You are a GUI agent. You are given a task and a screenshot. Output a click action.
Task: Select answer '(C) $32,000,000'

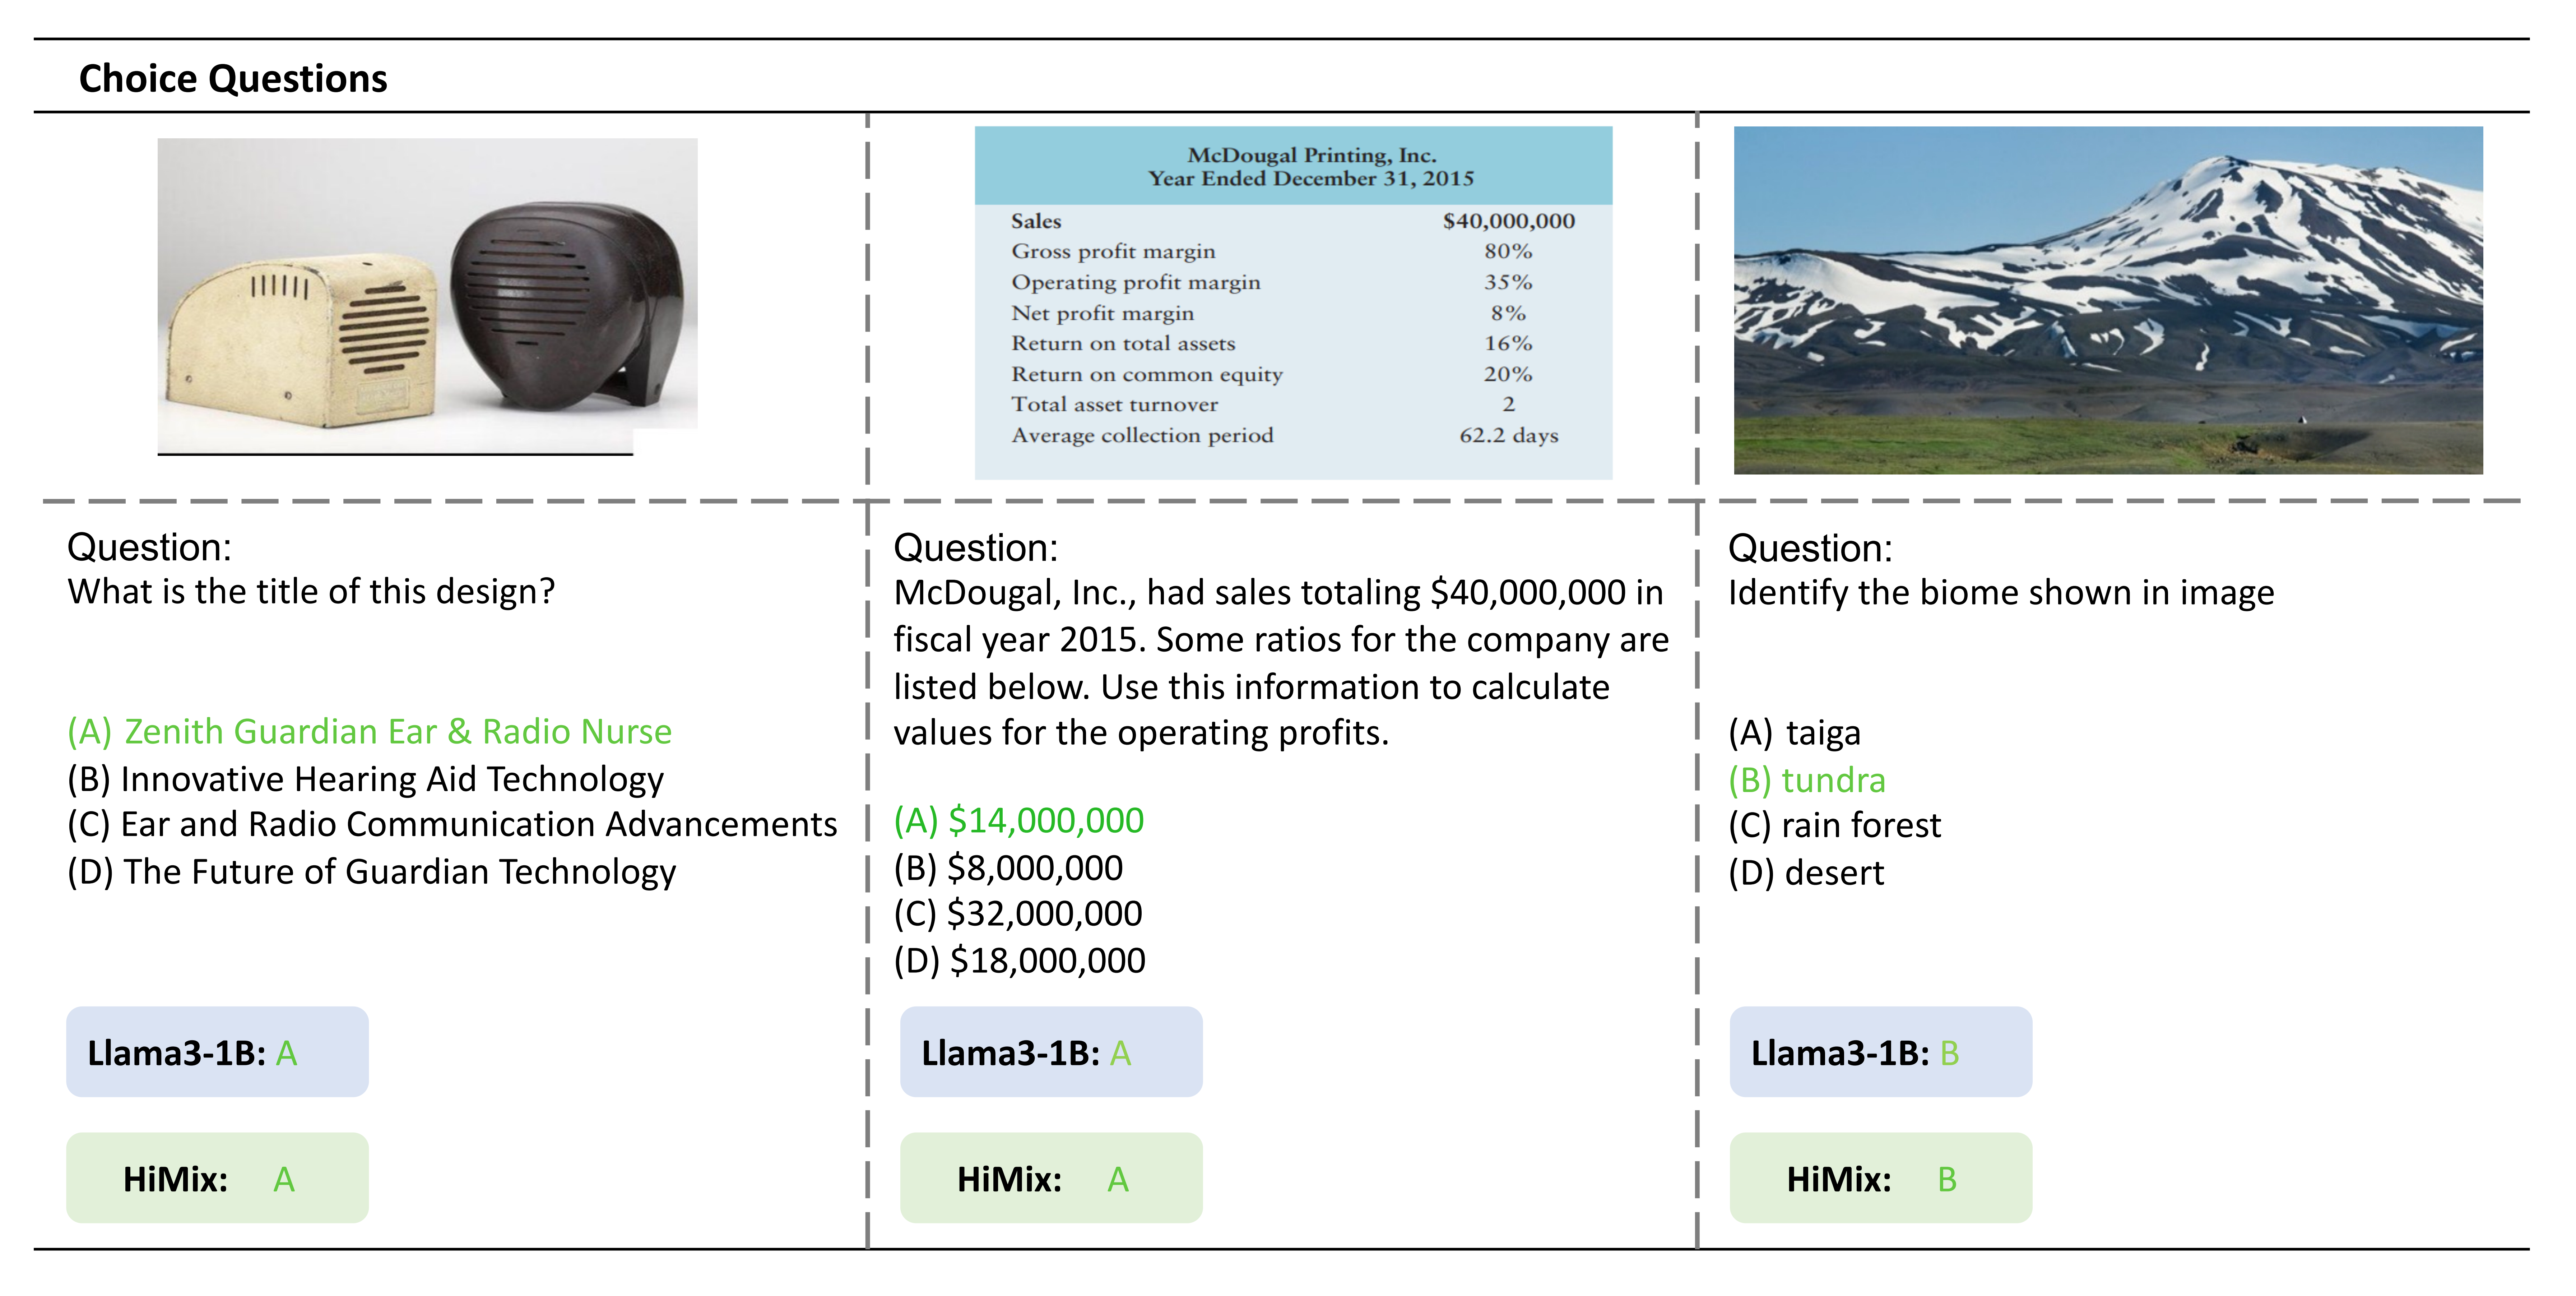[1018, 914]
